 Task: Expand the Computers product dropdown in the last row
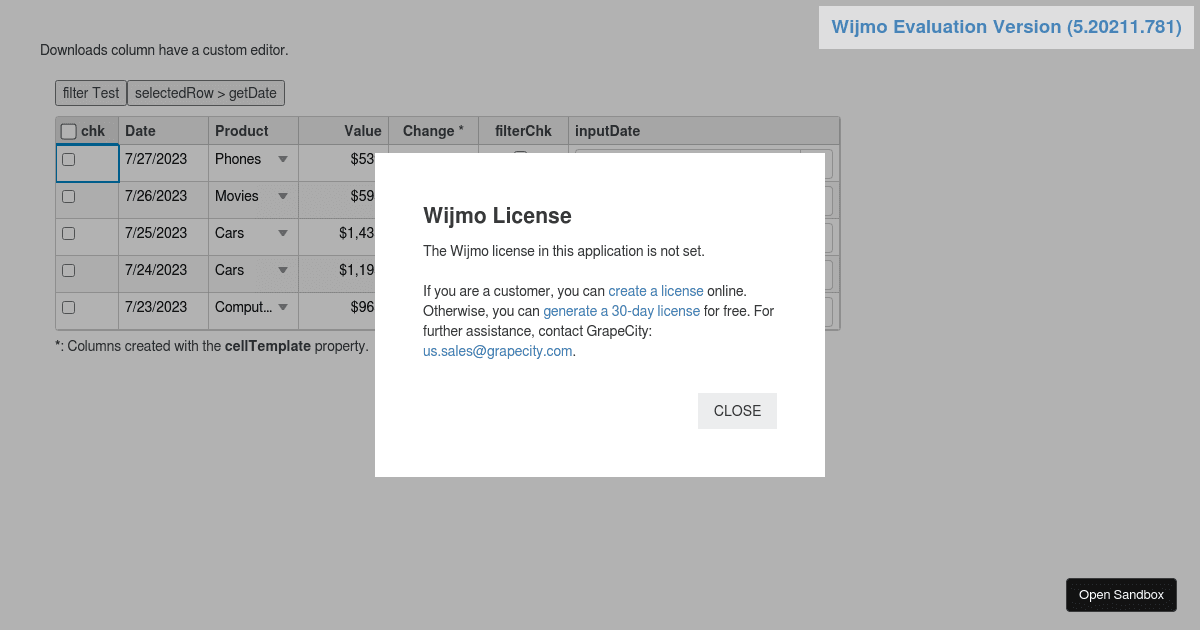coord(283,307)
